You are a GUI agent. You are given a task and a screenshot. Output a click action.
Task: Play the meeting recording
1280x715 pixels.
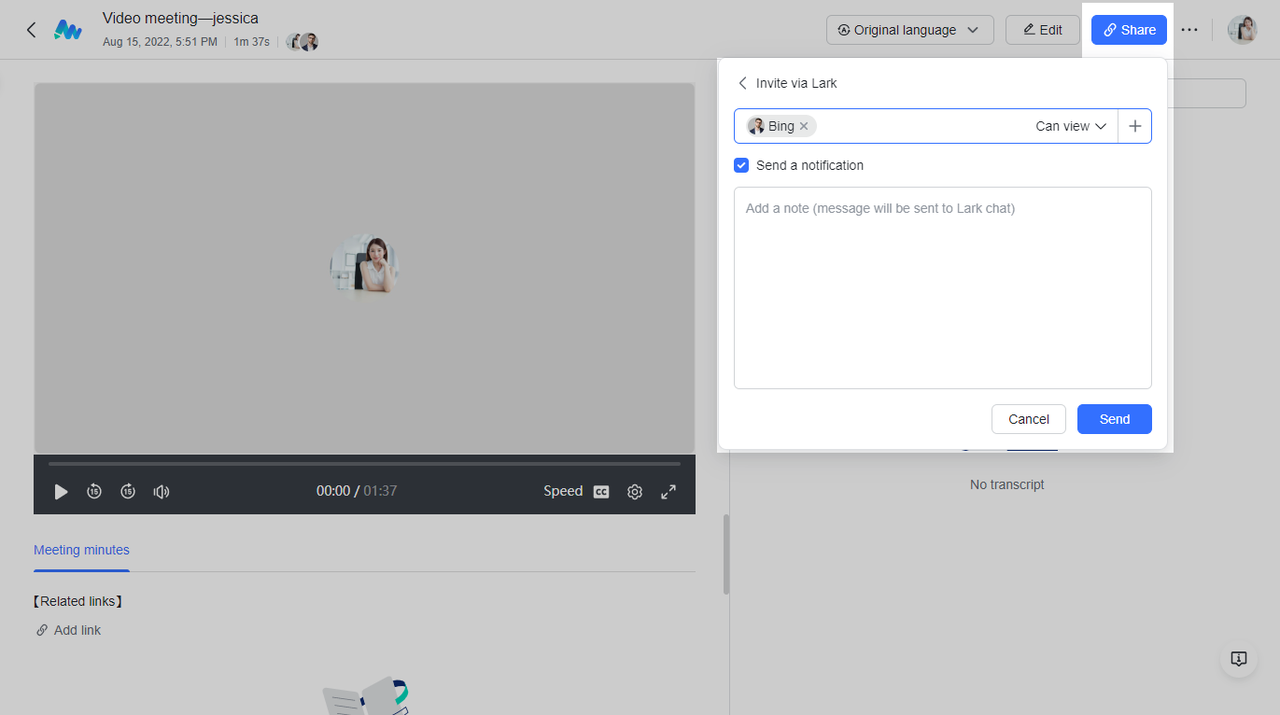point(61,491)
